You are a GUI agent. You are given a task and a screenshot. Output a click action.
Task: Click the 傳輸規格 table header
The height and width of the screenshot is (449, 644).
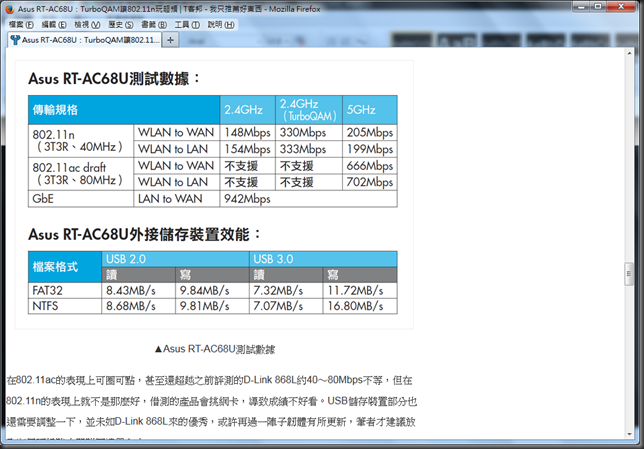(x=124, y=110)
